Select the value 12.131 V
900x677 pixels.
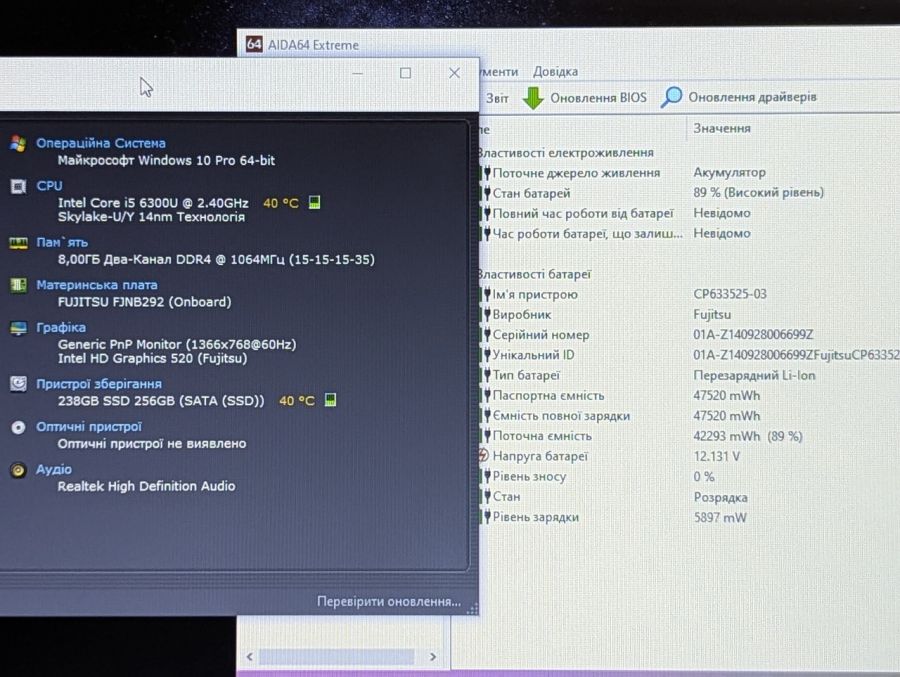tap(716, 457)
